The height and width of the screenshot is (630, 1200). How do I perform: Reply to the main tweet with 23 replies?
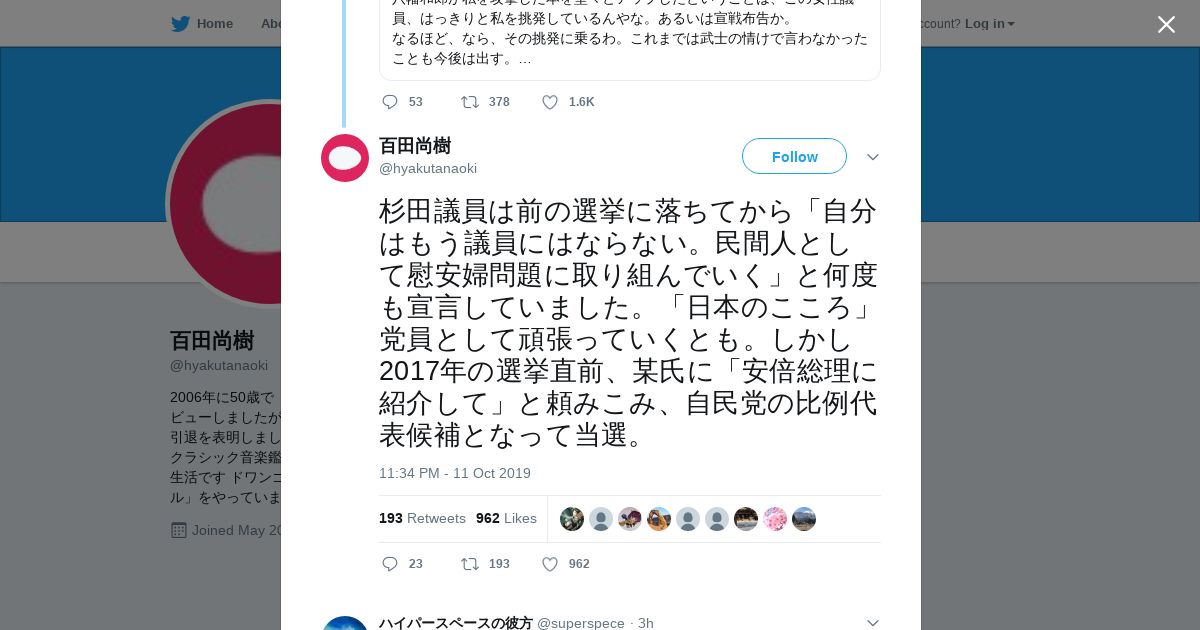[x=390, y=564]
